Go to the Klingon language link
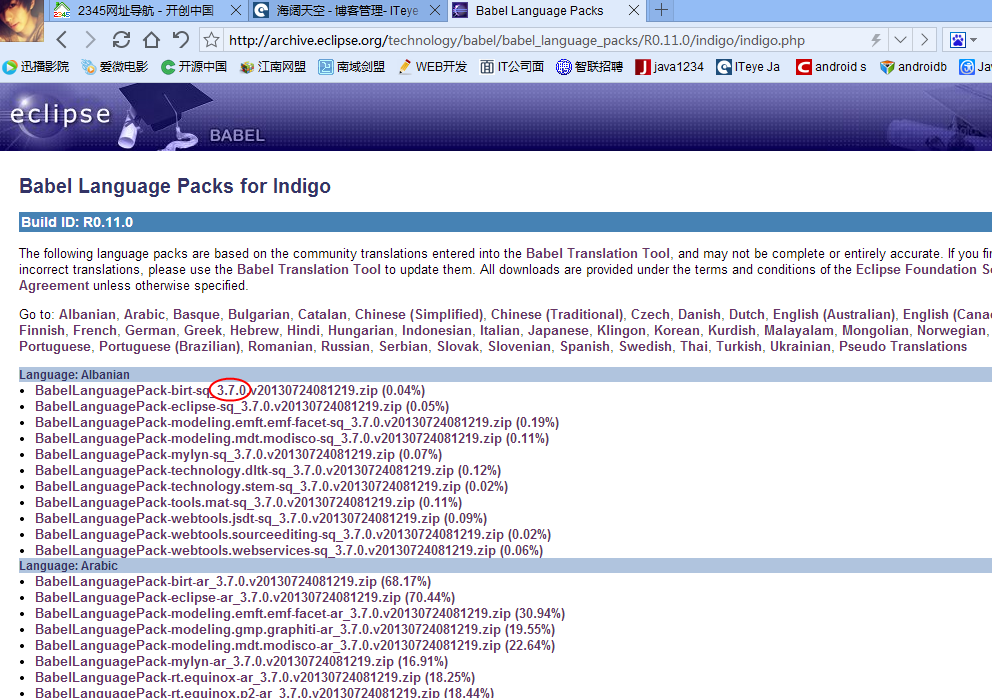This screenshot has width=992, height=698. coord(621,330)
